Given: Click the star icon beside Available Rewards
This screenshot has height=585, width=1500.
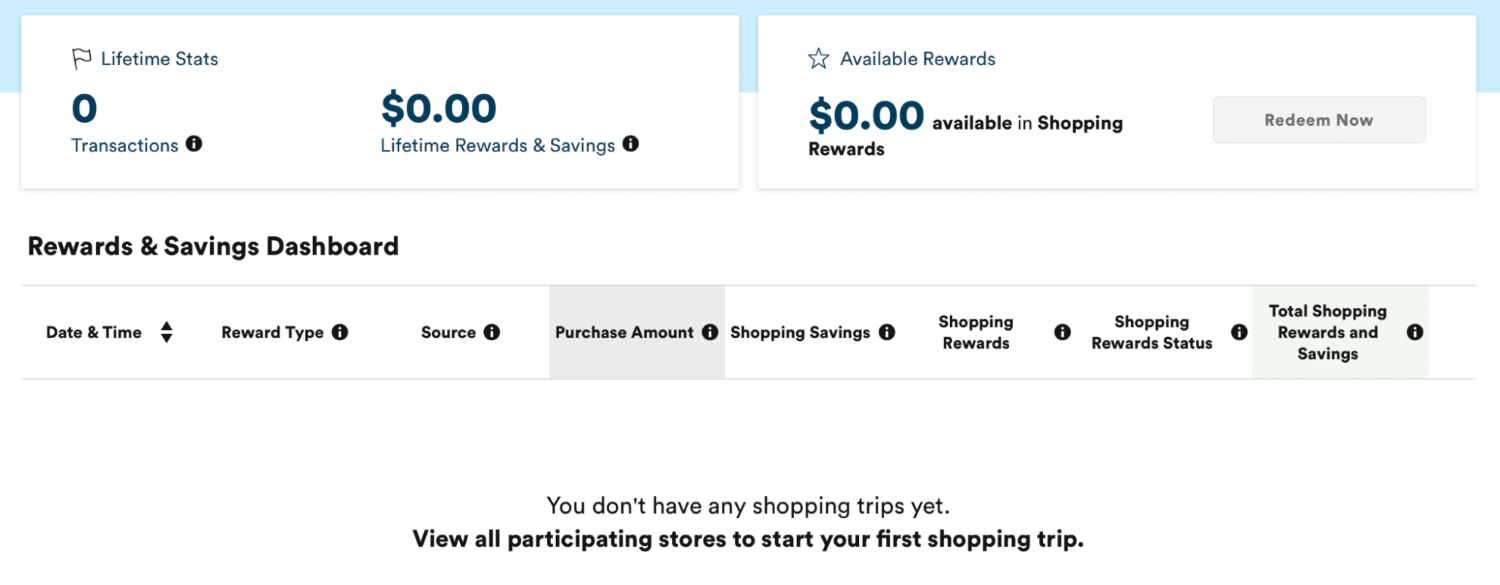Looking at the screenshot, I should 819,58.
